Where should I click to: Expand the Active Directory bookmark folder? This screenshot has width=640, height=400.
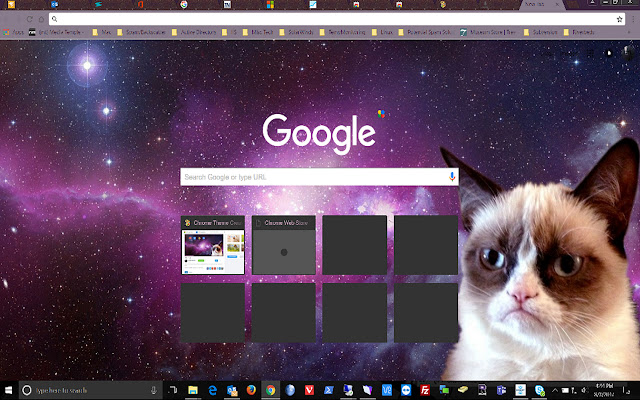pos(194,32)
